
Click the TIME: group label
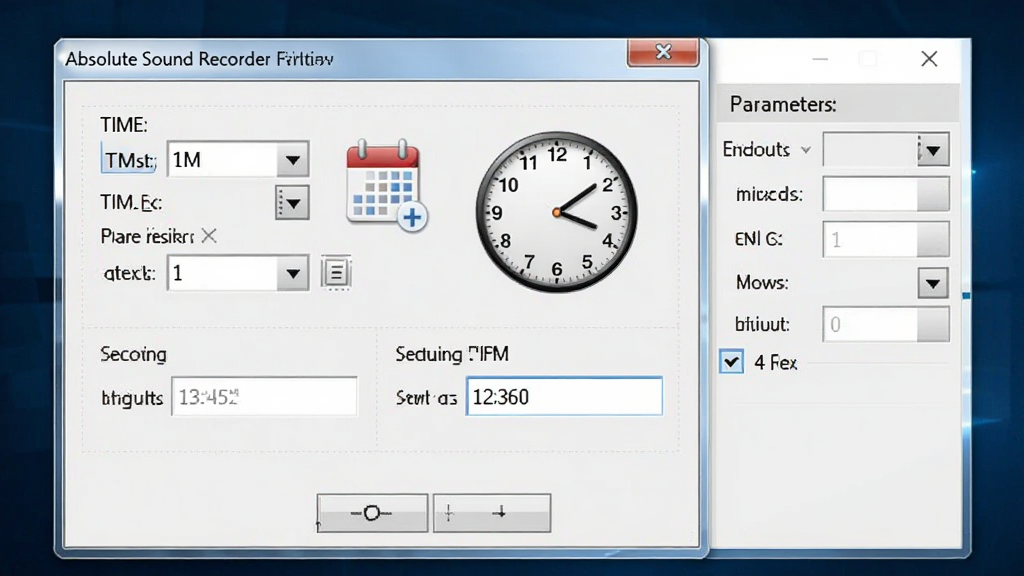coord(124,125)
